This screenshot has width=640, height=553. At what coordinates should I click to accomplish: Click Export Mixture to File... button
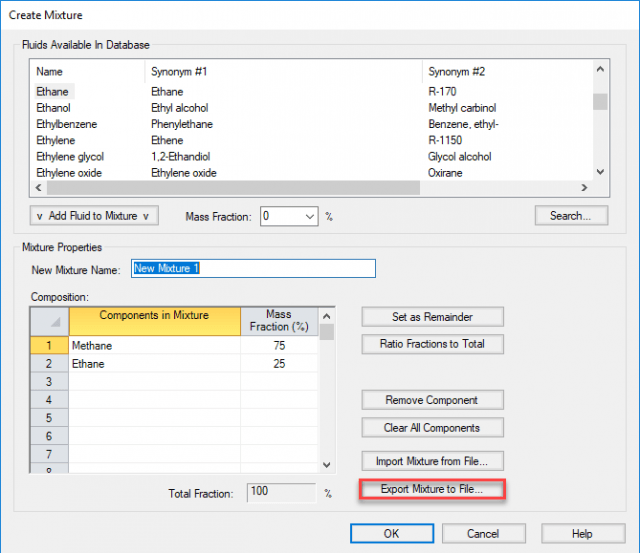click(432, 489)
